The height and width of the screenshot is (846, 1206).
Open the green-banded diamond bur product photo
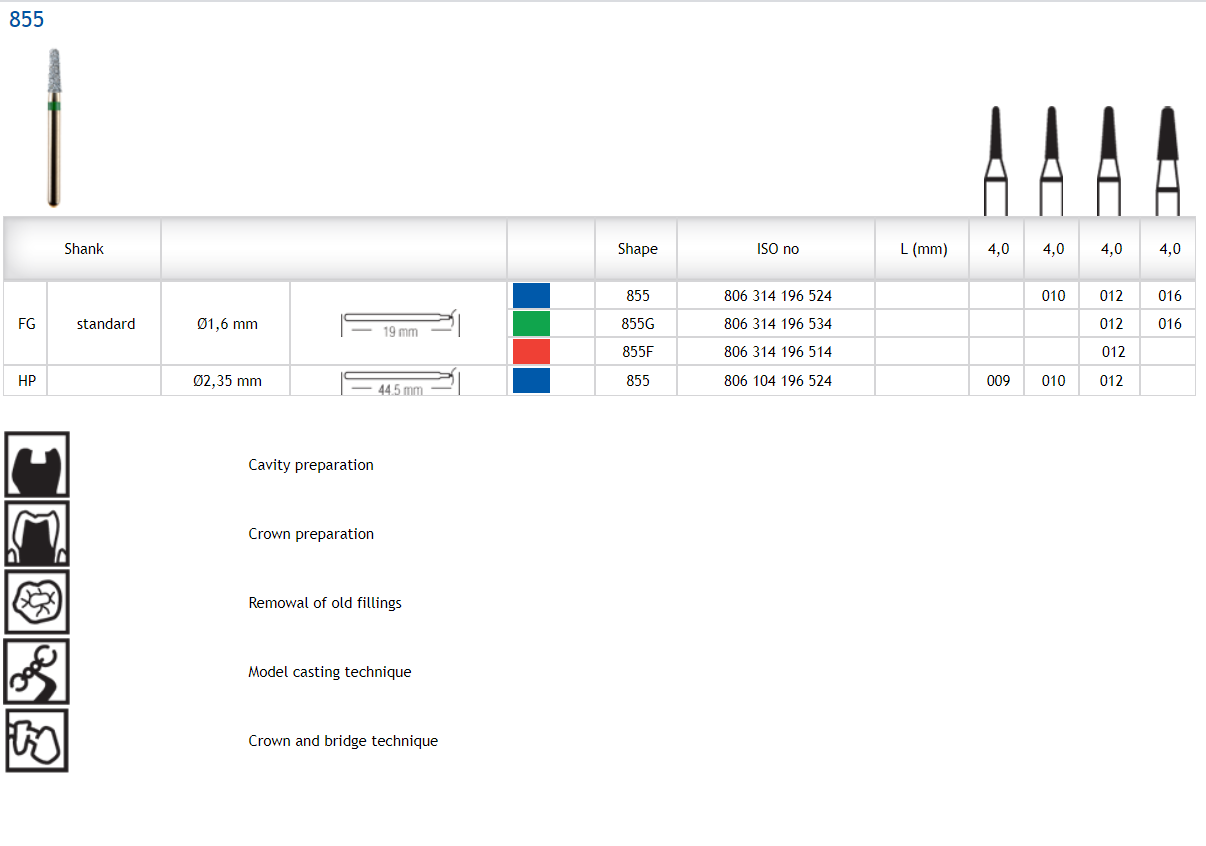54,127
